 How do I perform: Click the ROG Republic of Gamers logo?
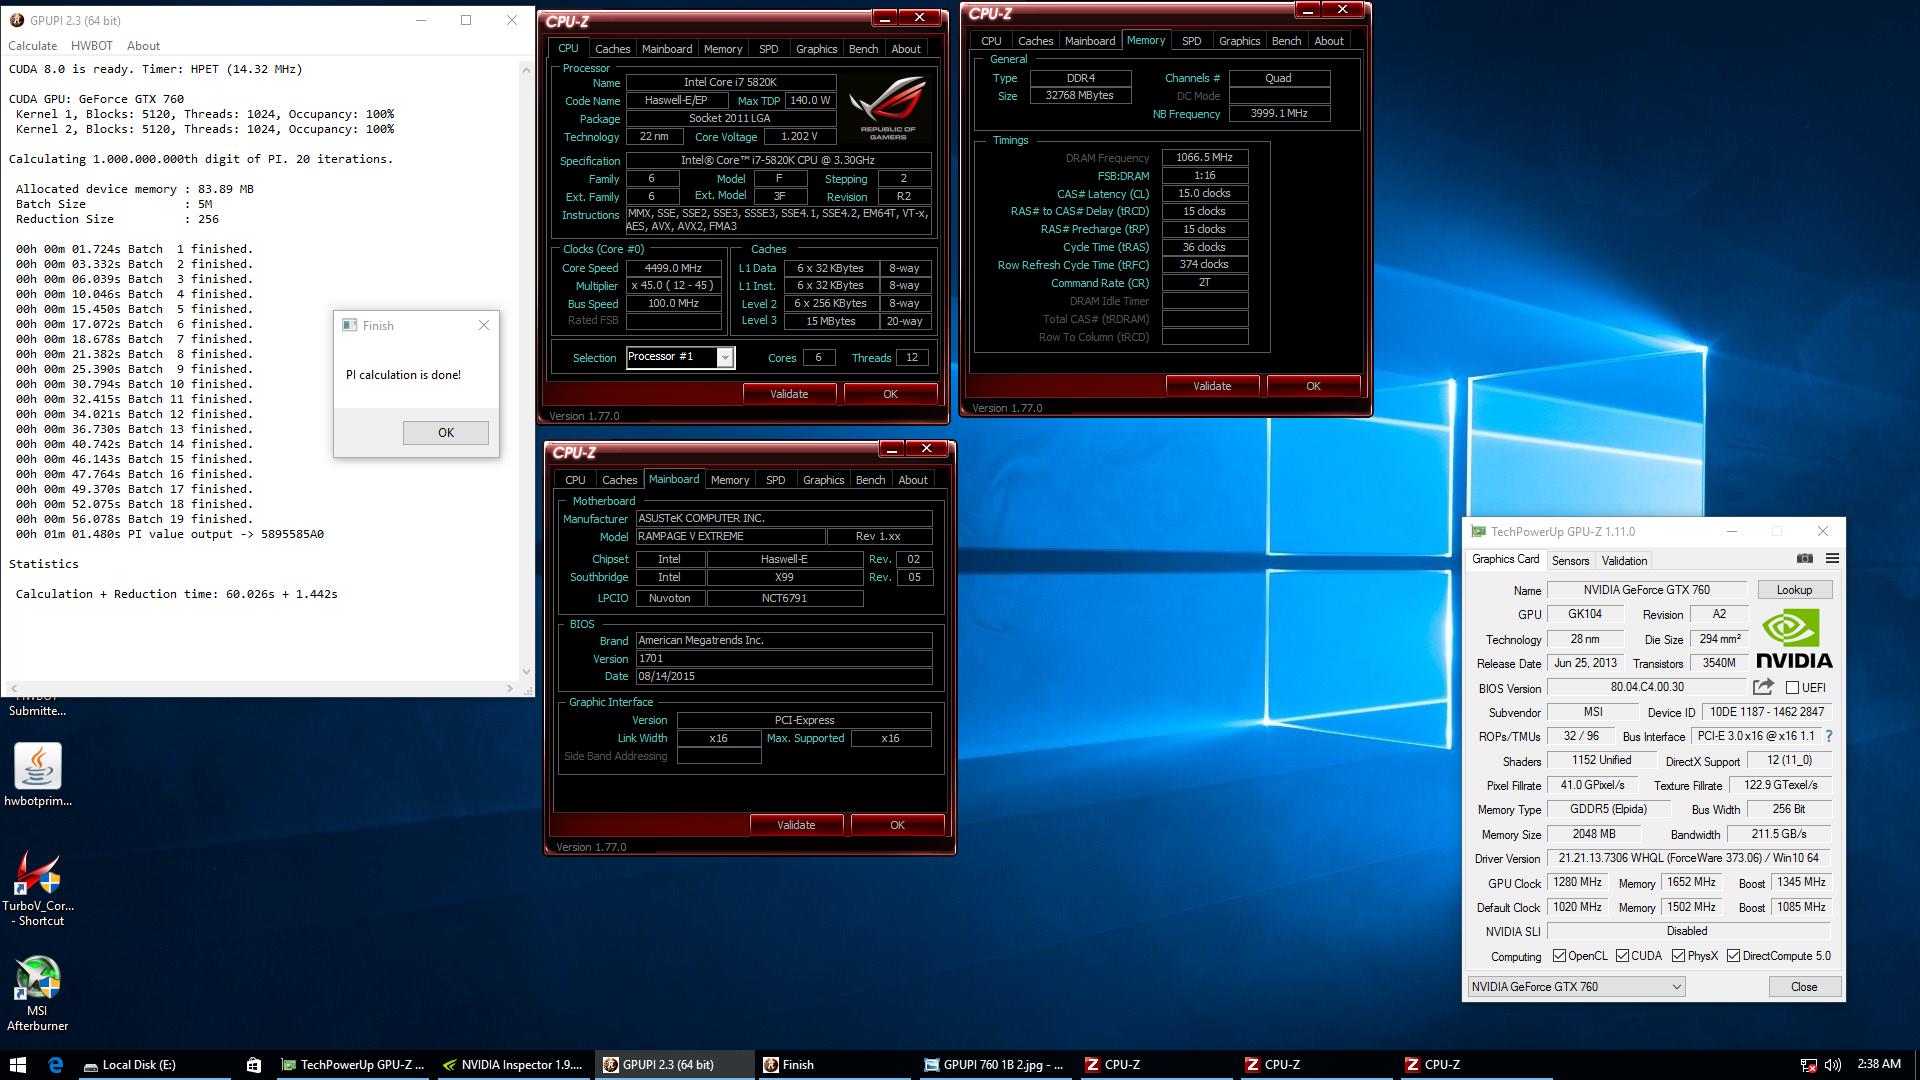(x=888, y=110)
